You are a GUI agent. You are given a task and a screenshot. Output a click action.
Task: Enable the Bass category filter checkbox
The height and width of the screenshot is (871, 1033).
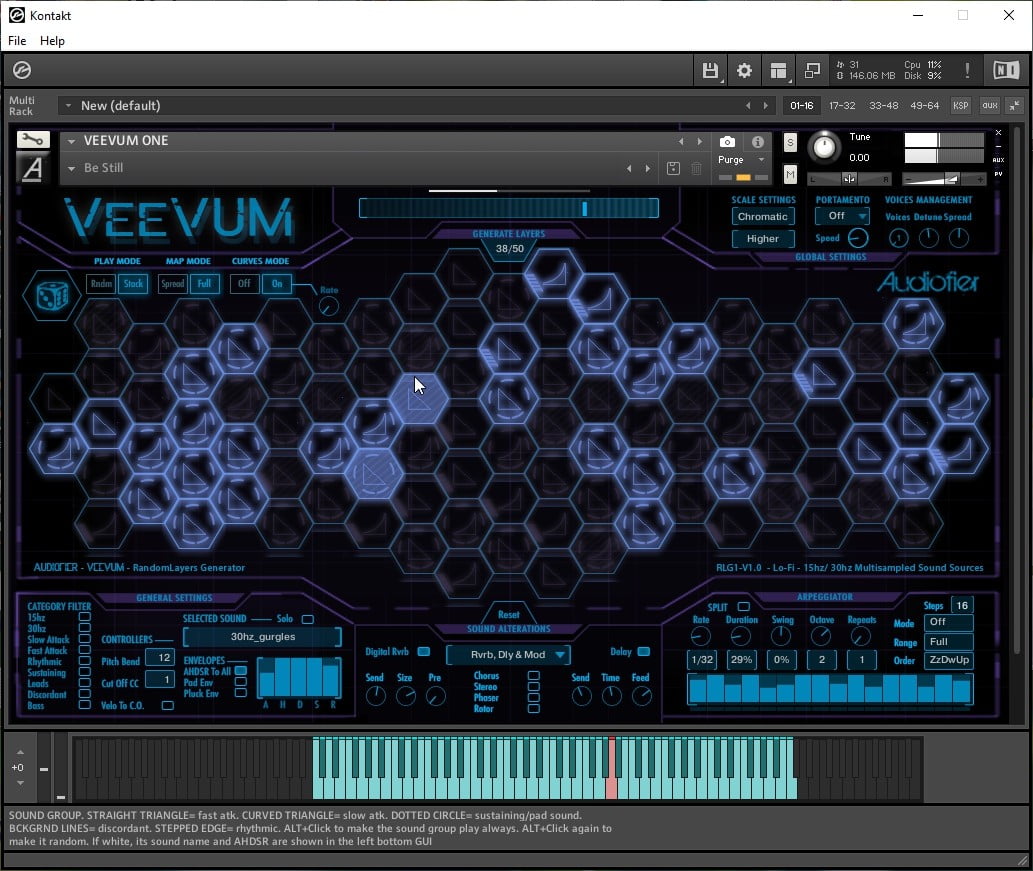click(84, 705)
